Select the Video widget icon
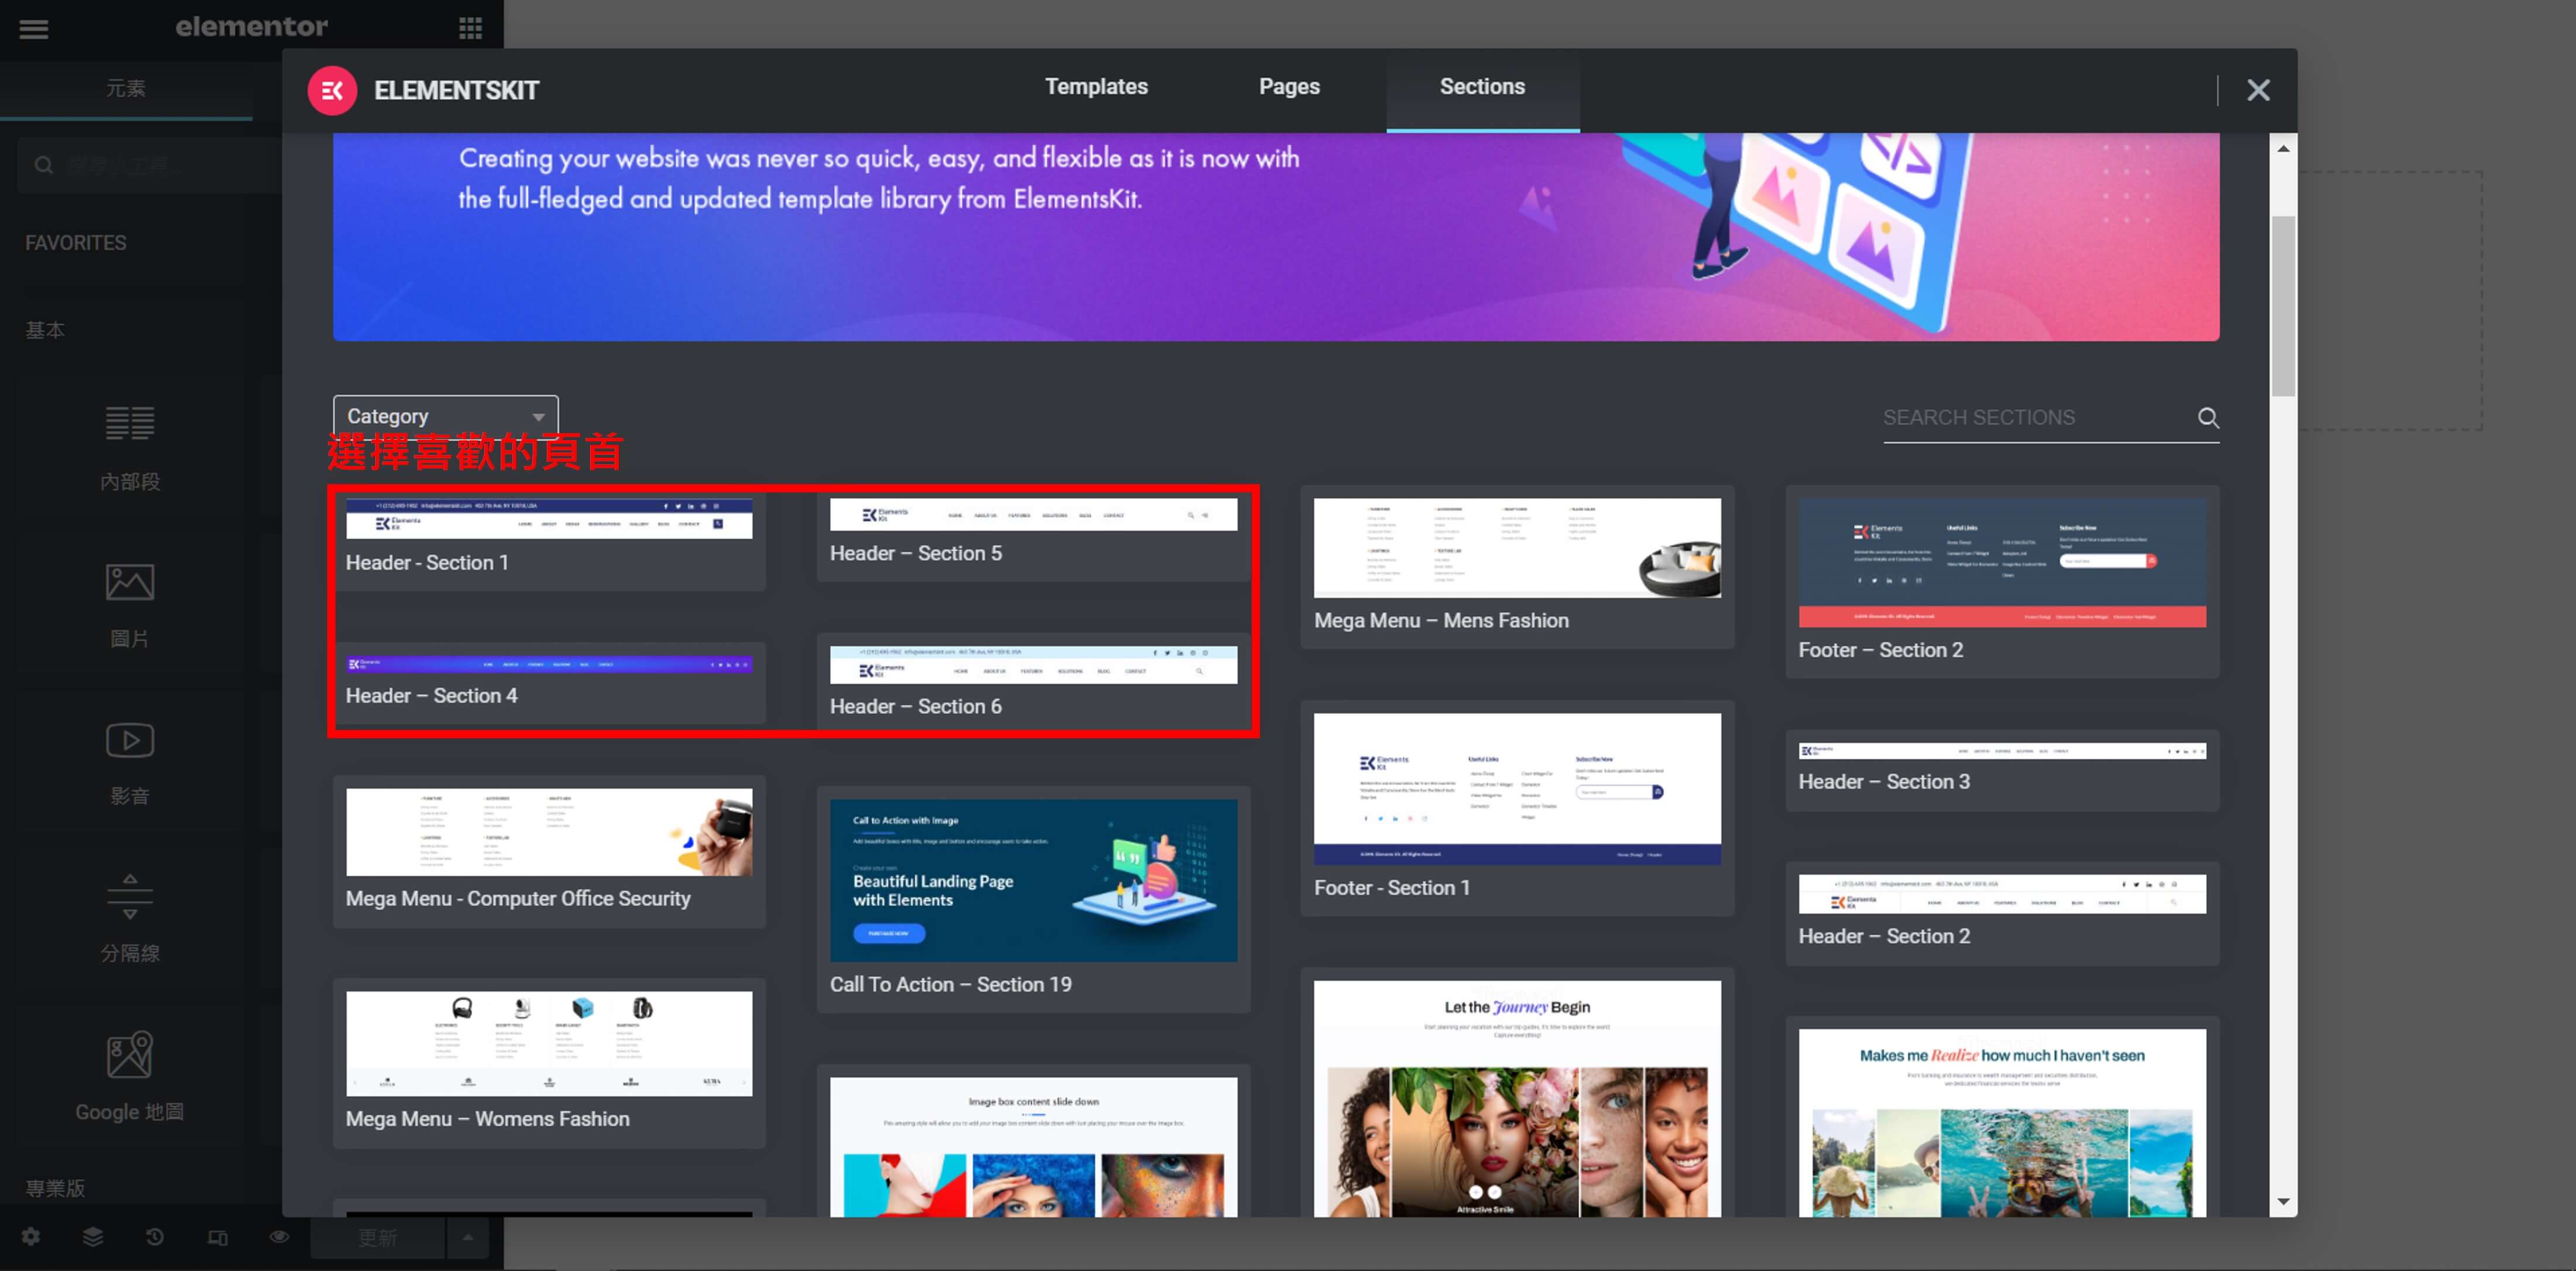 pyautogui.click(x=130, y=740)
